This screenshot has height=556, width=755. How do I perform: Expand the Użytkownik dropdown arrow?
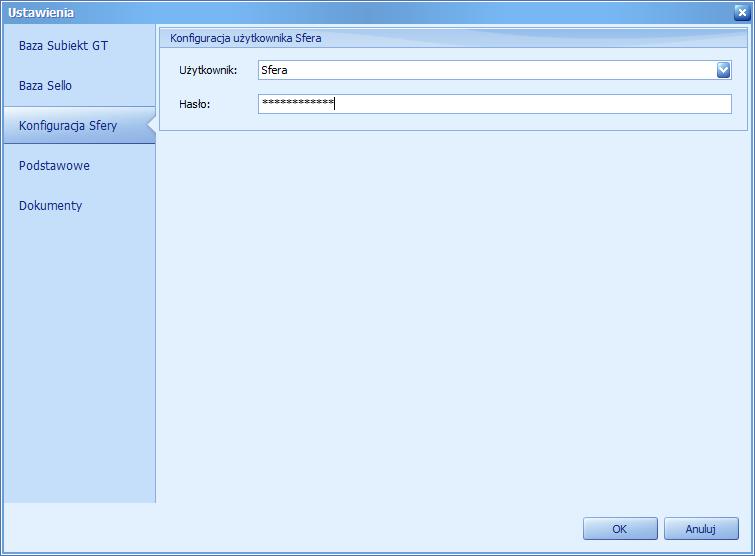click(x=723, y=70)
